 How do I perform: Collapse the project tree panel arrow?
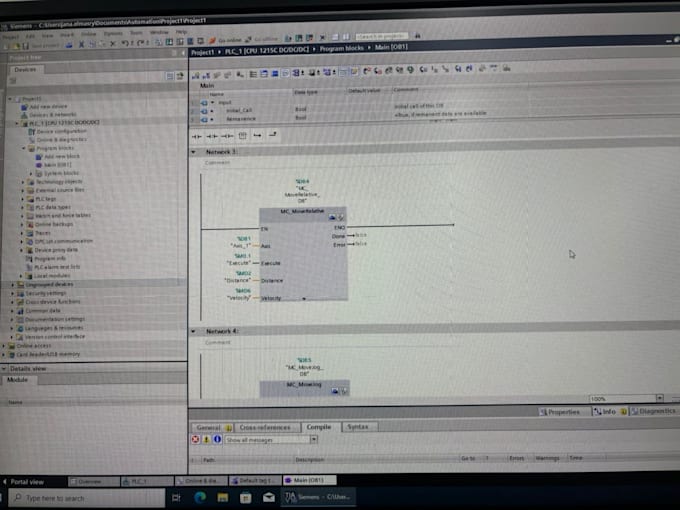183,53
